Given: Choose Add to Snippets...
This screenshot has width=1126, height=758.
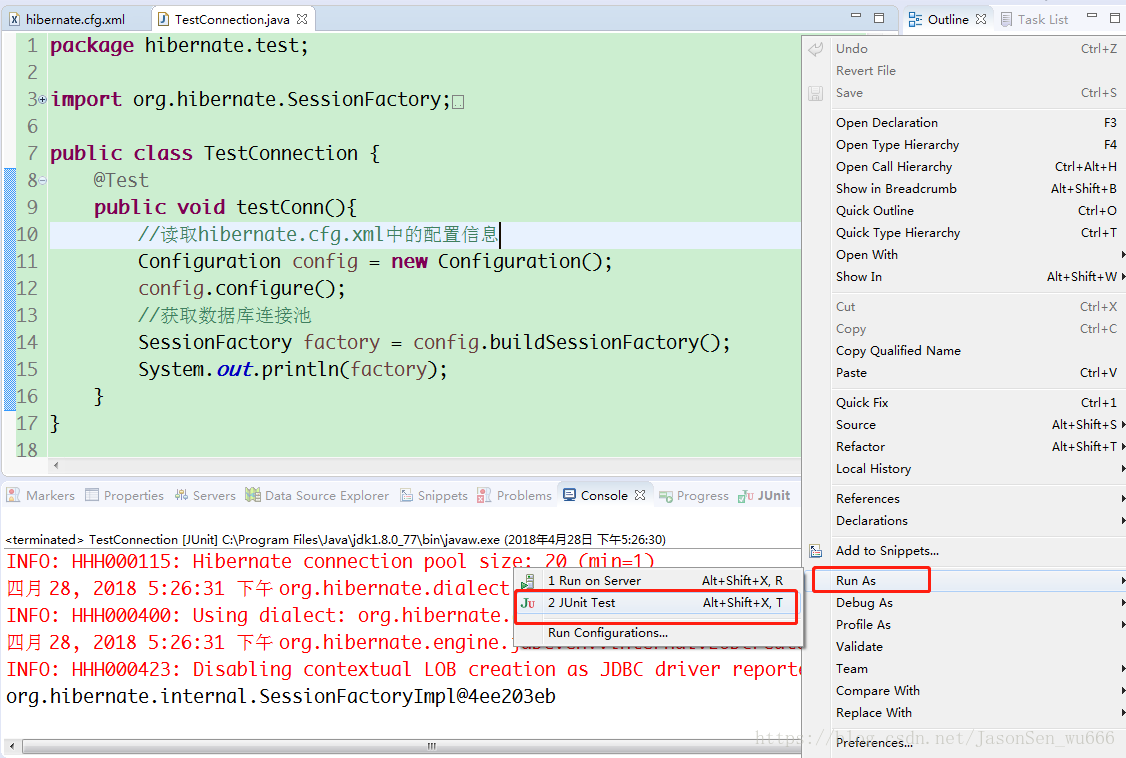Looking at the screenshot, I should pos(963,551).
